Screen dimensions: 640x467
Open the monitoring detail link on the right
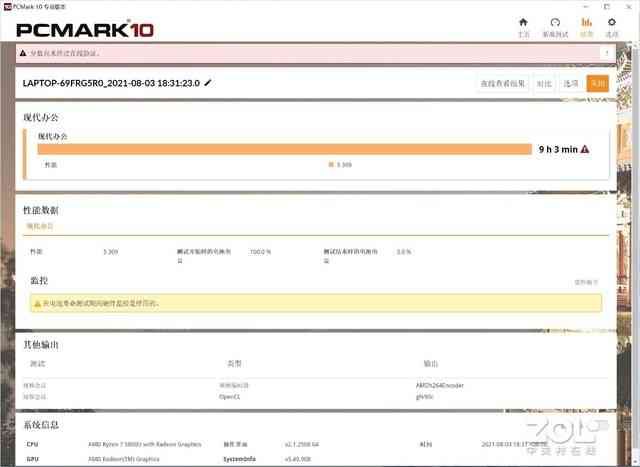pyautogui.click(x=586, y=282)
